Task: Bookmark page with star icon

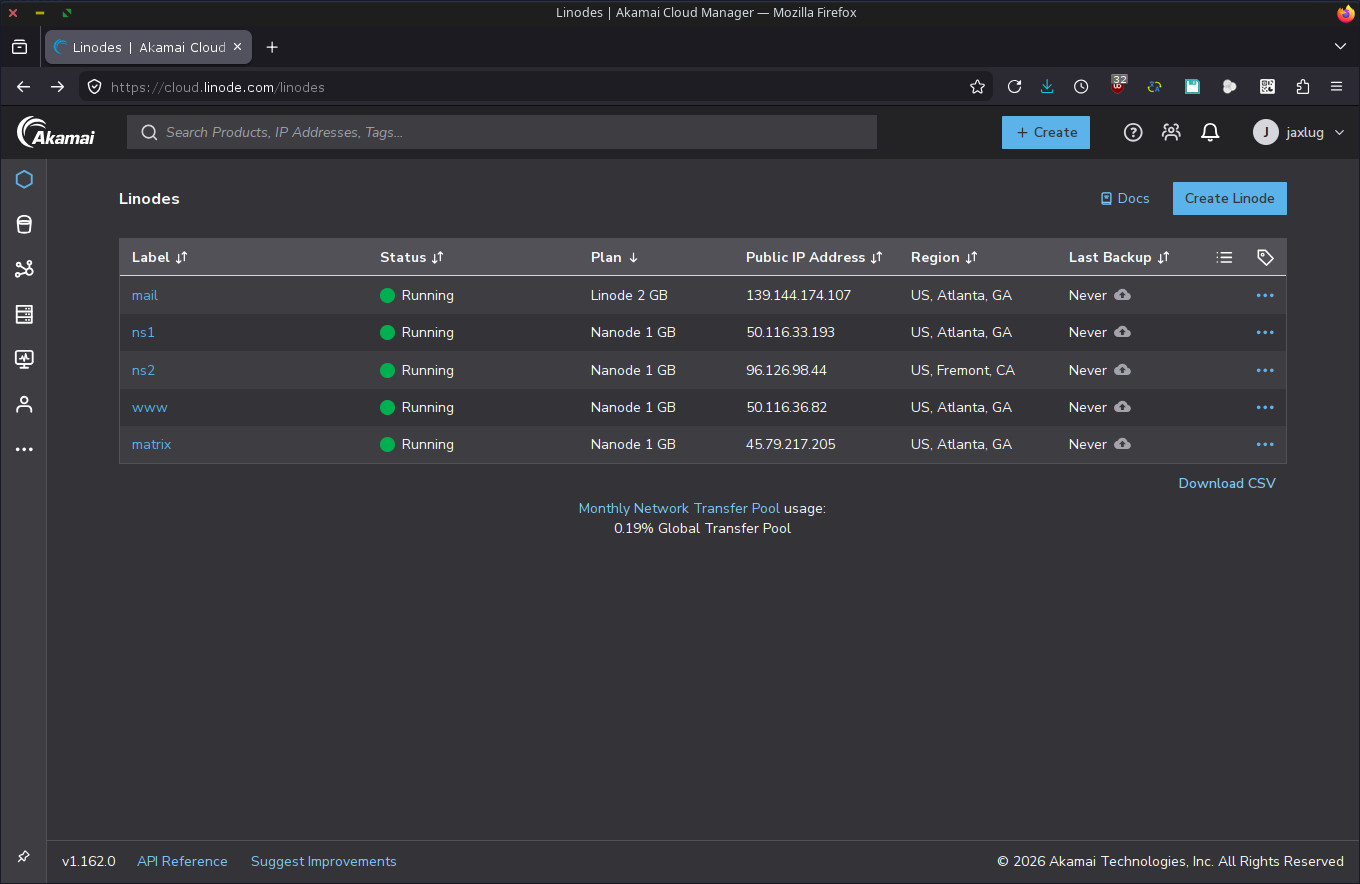Action: (977, 87)
